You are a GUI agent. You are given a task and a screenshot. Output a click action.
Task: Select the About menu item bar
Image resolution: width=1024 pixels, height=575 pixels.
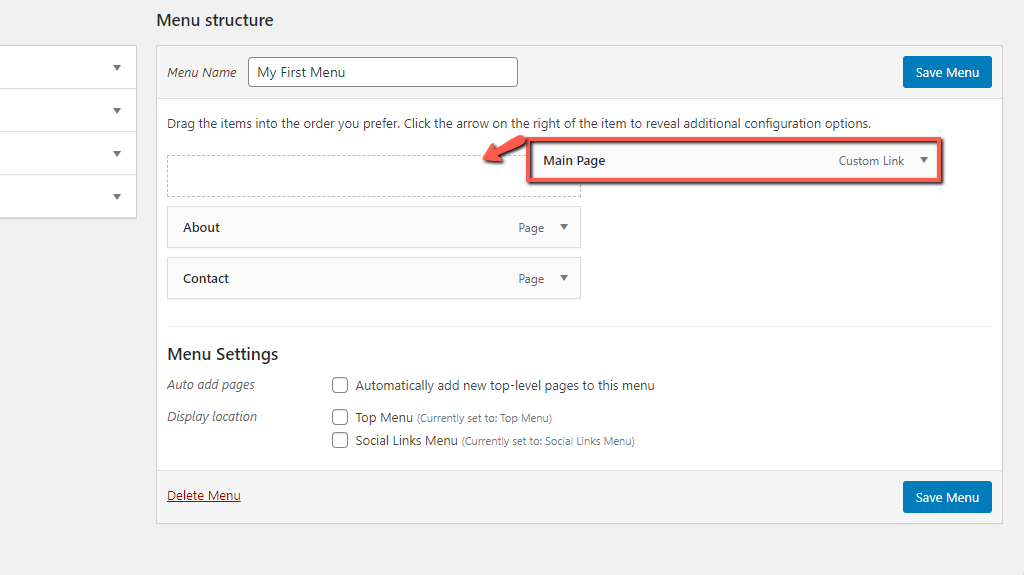(374, 227)
